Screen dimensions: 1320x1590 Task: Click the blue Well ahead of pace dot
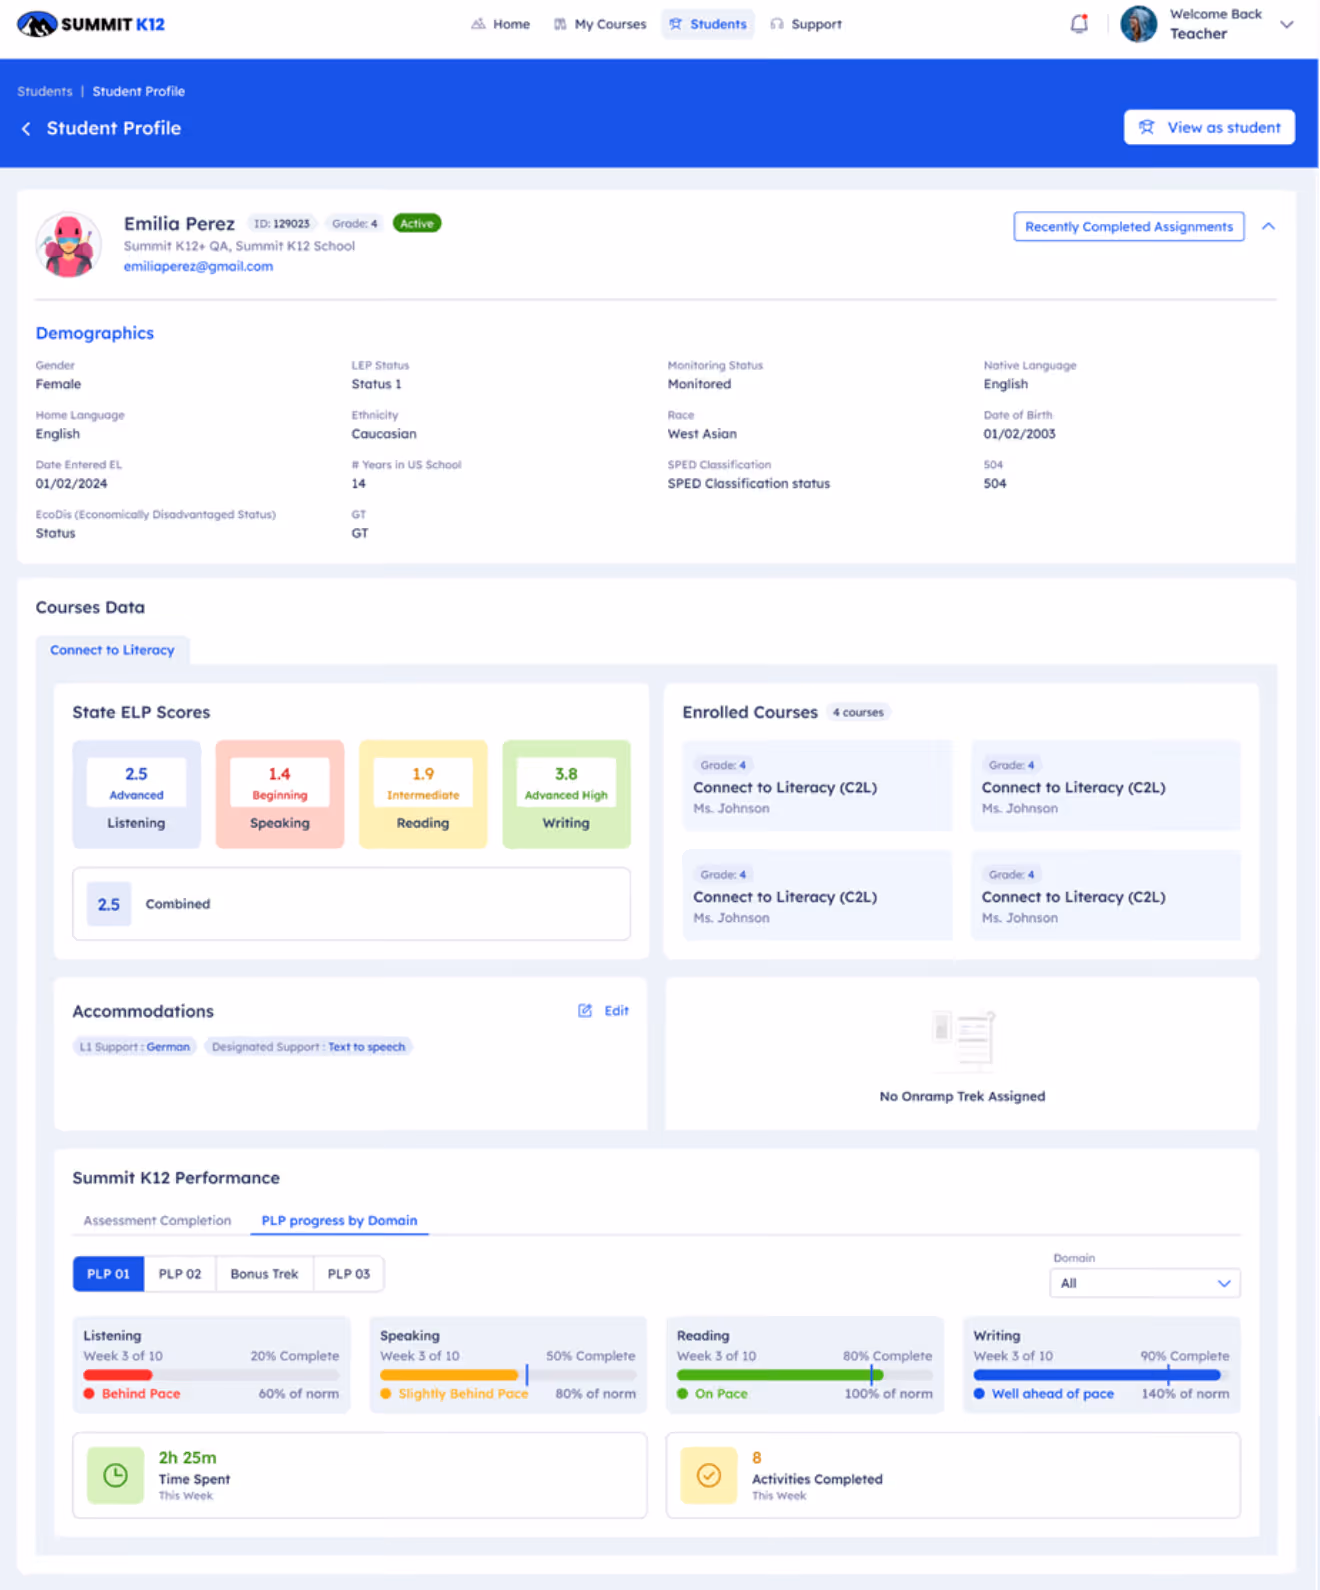980,1394
